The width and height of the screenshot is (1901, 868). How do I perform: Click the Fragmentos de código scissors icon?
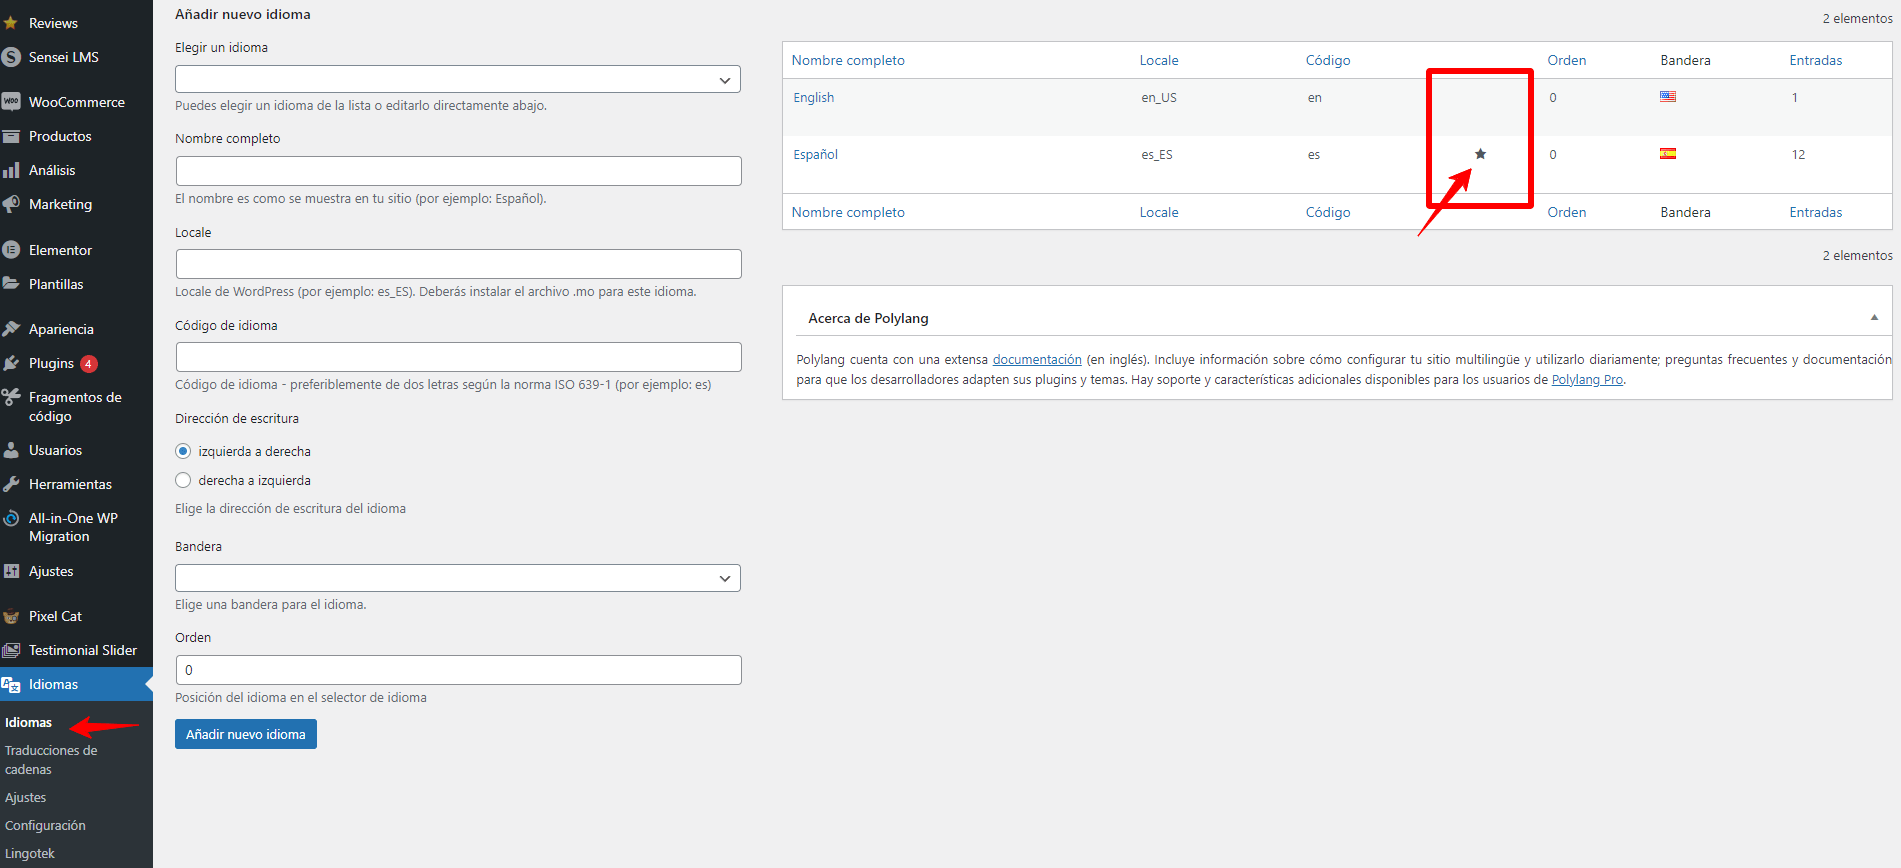click(x=11, y=397)
